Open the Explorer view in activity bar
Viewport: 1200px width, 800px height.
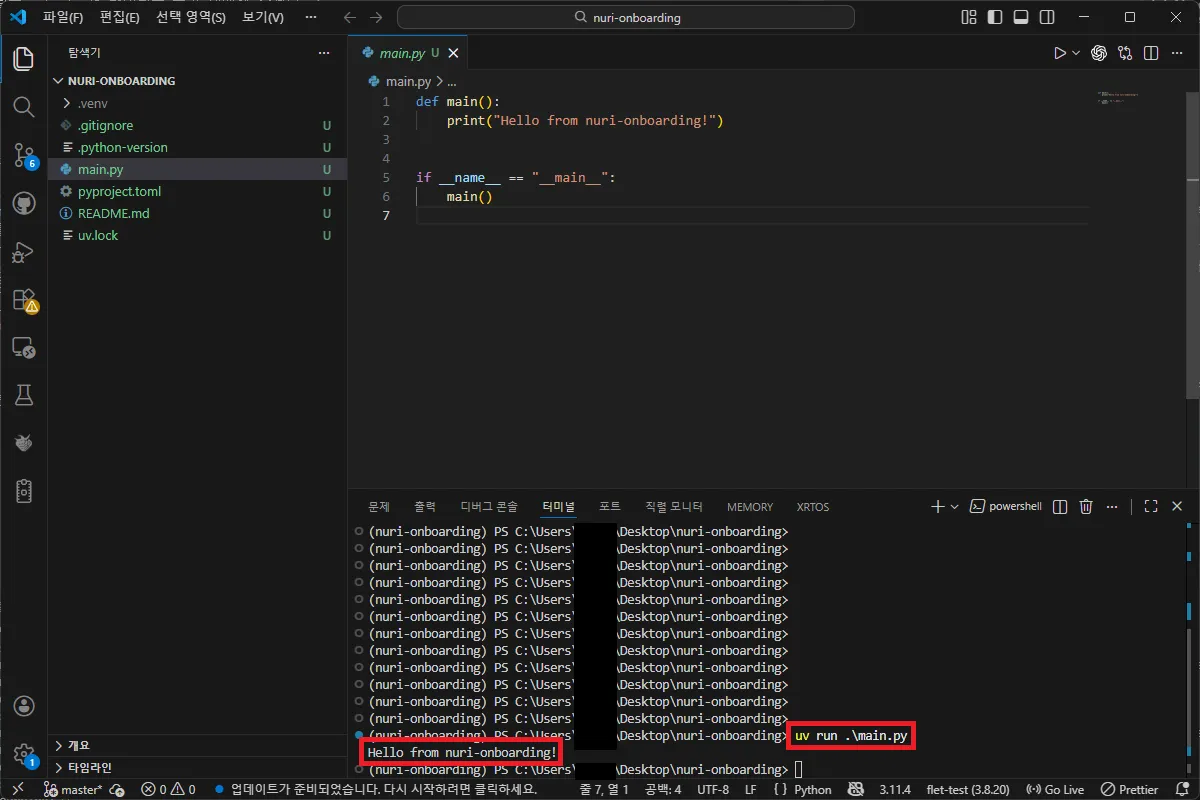click(23, 59)
